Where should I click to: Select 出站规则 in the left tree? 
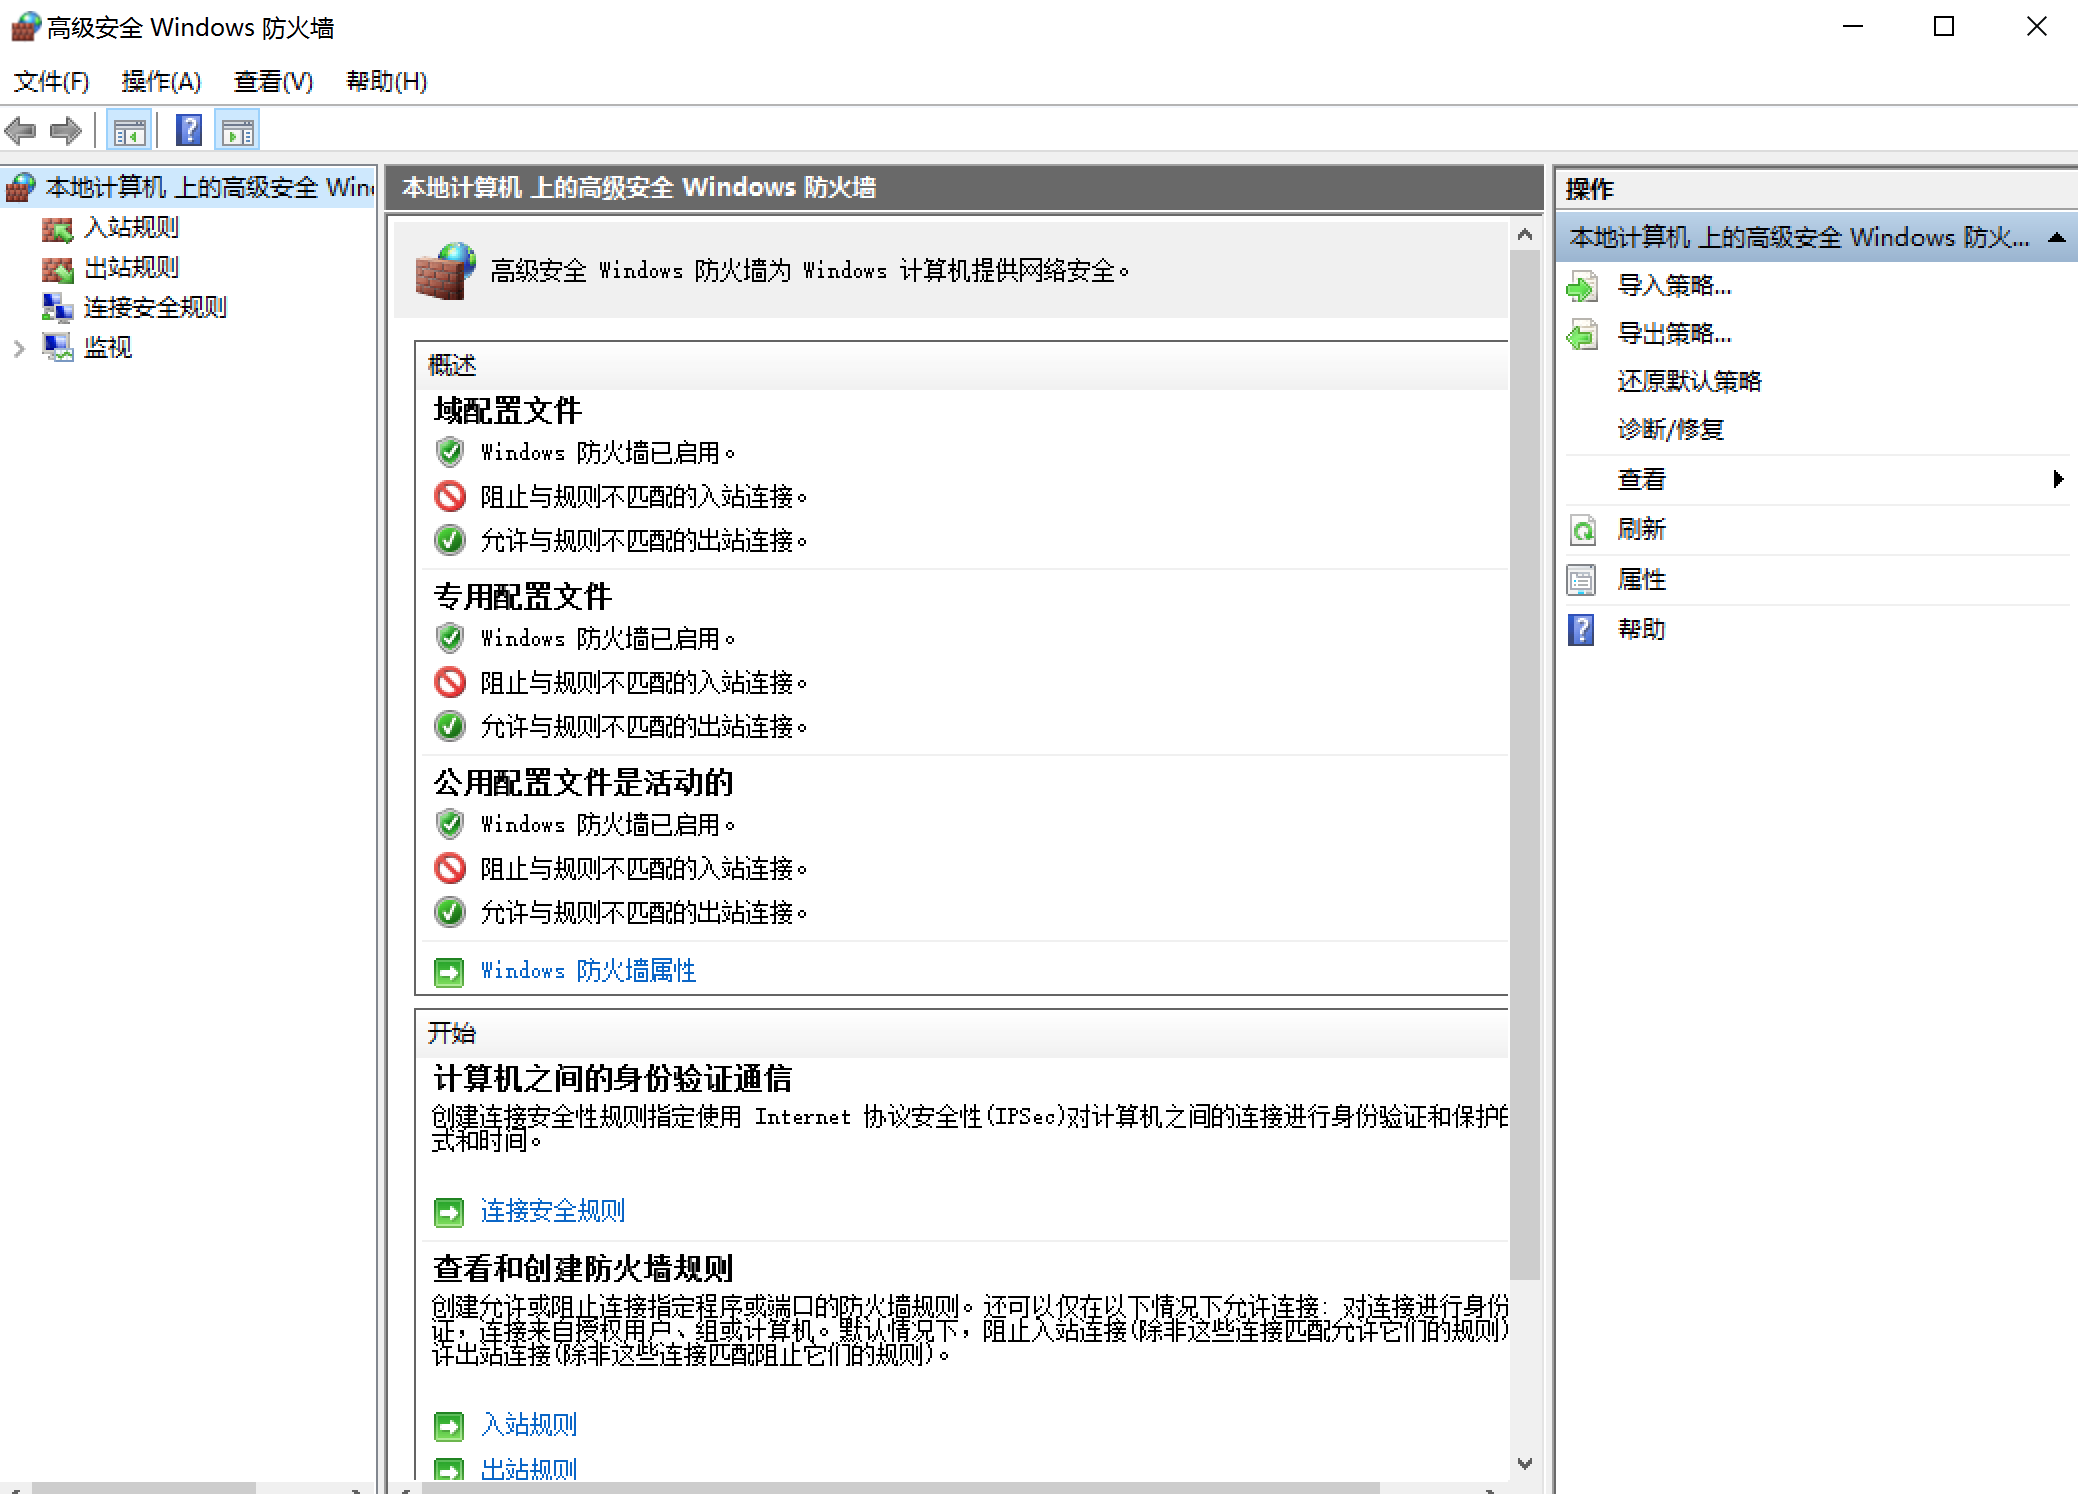[131, 268]
